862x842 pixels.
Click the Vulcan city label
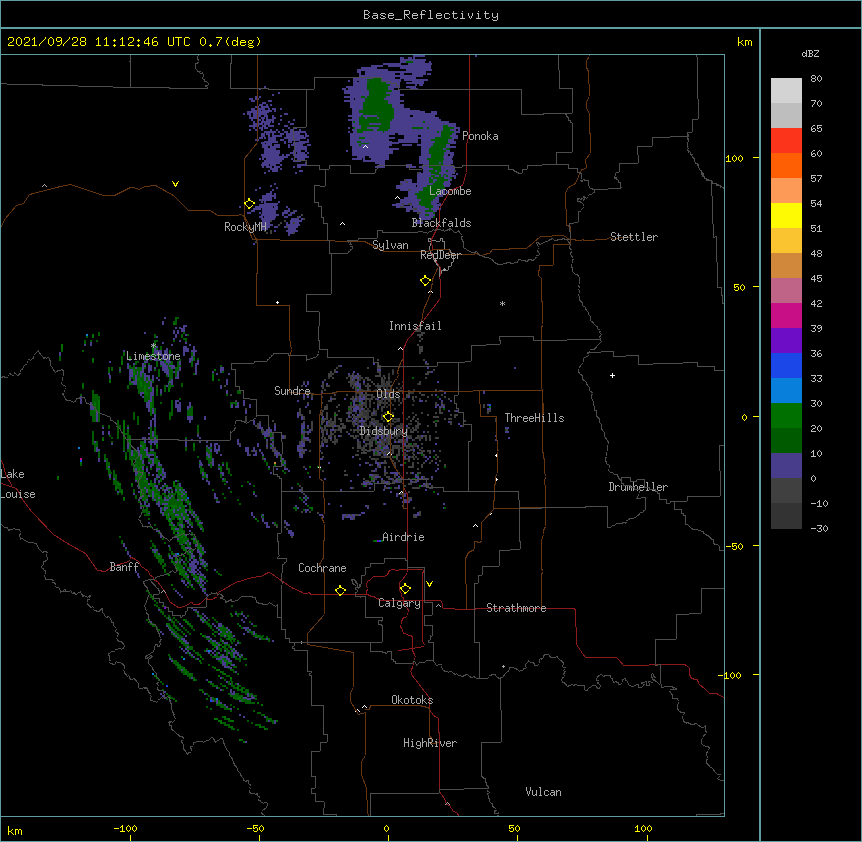click(x=543, y=792)
